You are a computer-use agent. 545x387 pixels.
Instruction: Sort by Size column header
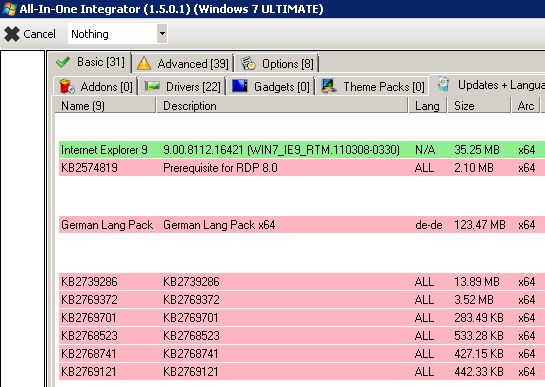tap(479, 106)
